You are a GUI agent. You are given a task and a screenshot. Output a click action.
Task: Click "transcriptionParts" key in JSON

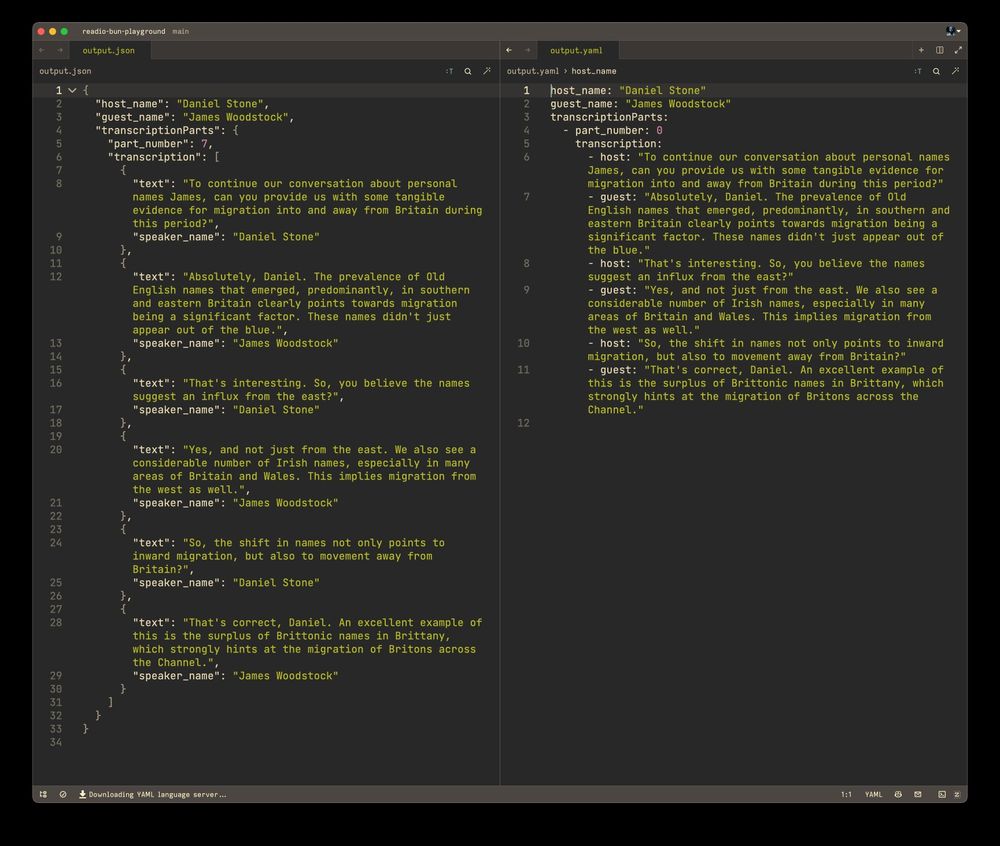point(158,130)
